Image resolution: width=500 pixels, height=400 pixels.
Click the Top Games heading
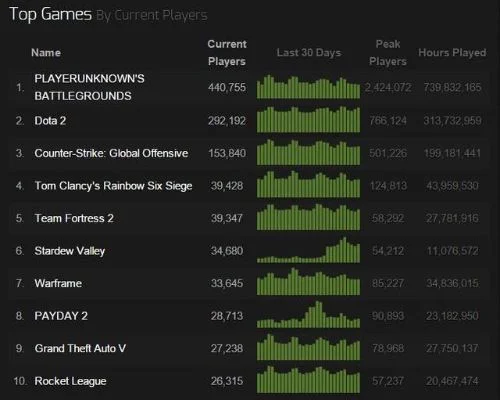point(50,14)
